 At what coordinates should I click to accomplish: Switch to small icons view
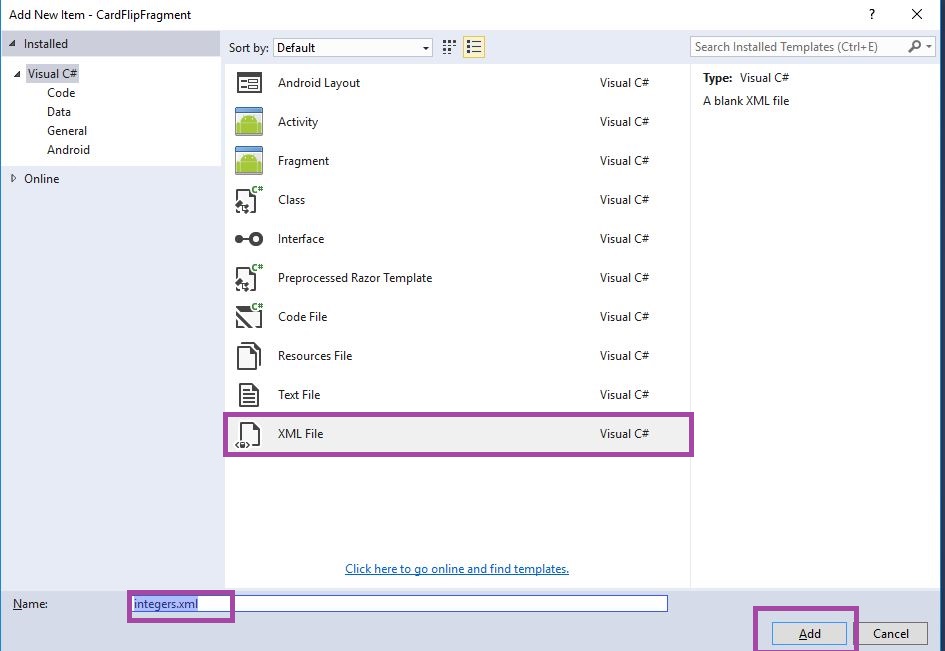click(450, 47)
